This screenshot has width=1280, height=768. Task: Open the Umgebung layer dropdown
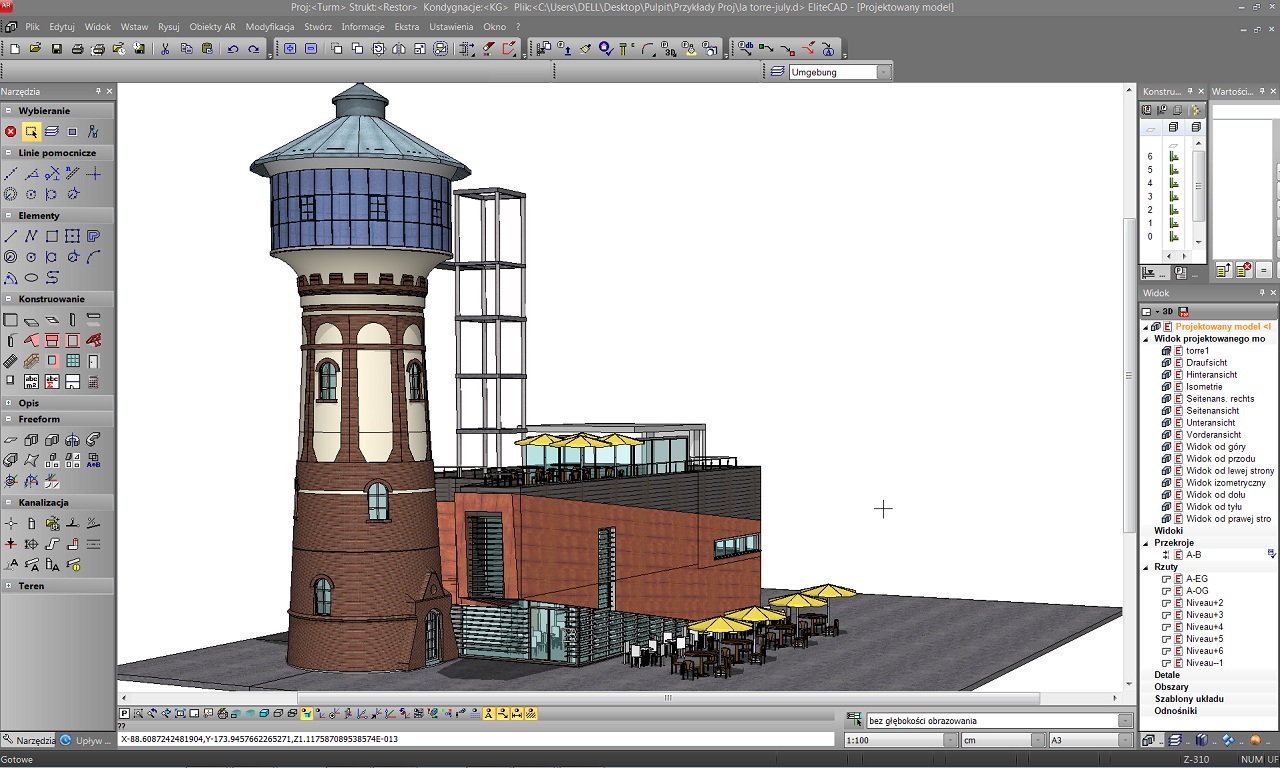pyautogui.click(x=883, y=72)
